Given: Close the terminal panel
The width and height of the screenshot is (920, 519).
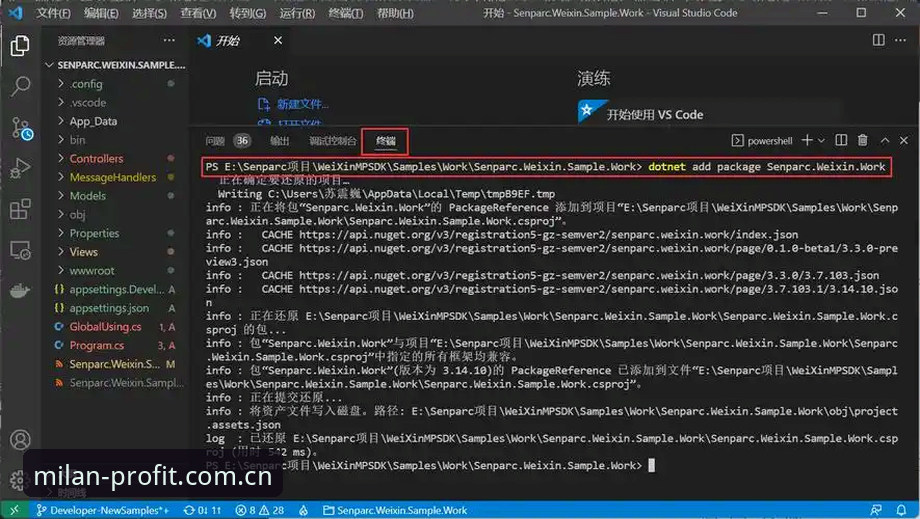Looking at the screenshot, I should tap(904, 140).
